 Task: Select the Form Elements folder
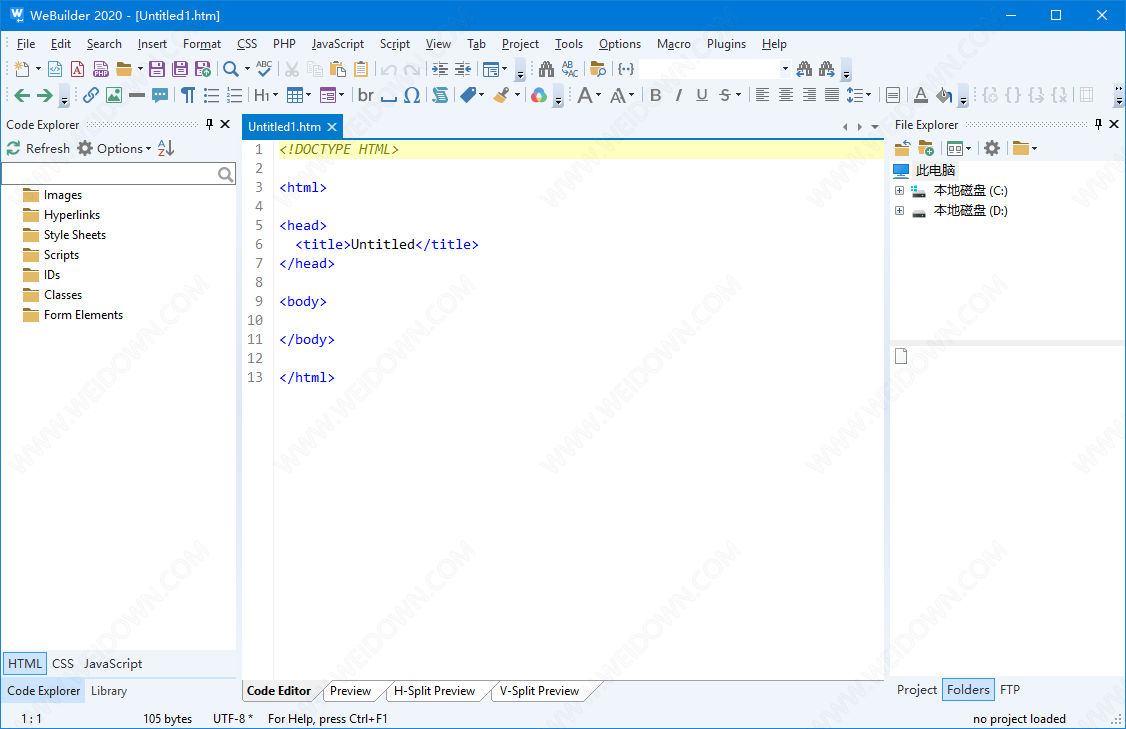(83, 315)
